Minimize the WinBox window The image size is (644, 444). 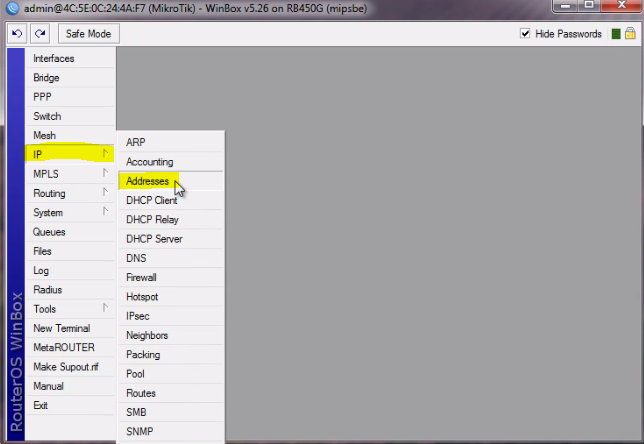coord(566,6)
